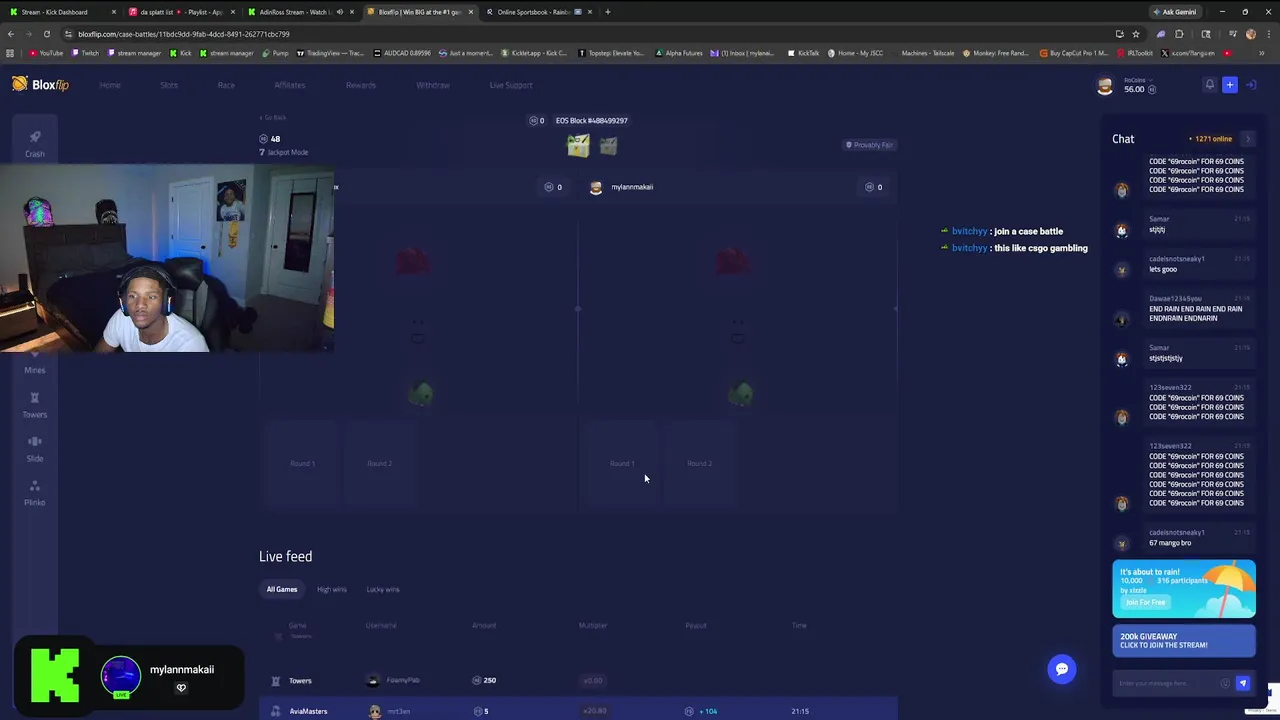This screenshot has height=720, width=1280.
Task: Collapse the chat panel arrow
Action: [x=1247, y=139]
